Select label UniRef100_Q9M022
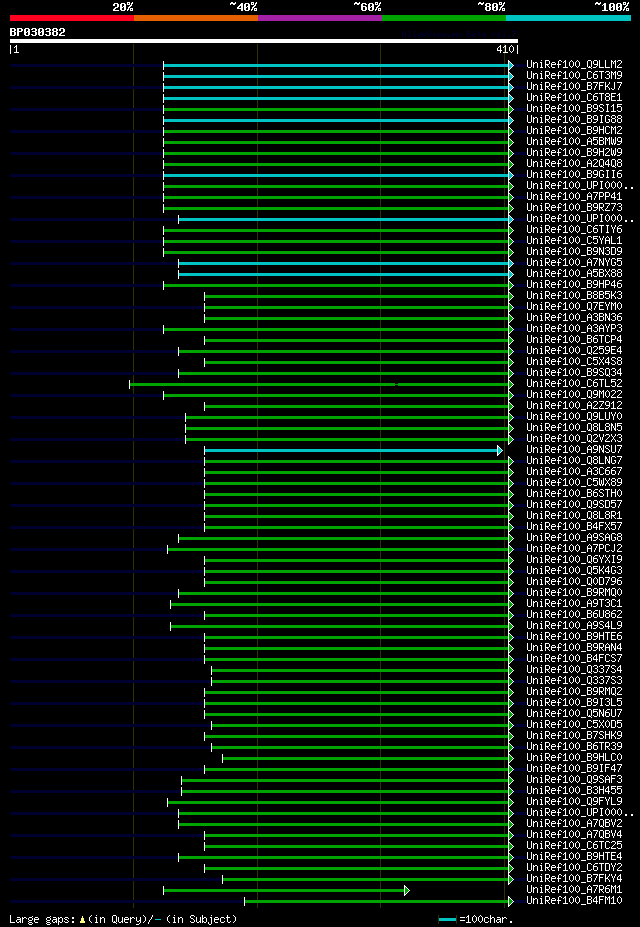640x927 pixels. tap(574, 395)
